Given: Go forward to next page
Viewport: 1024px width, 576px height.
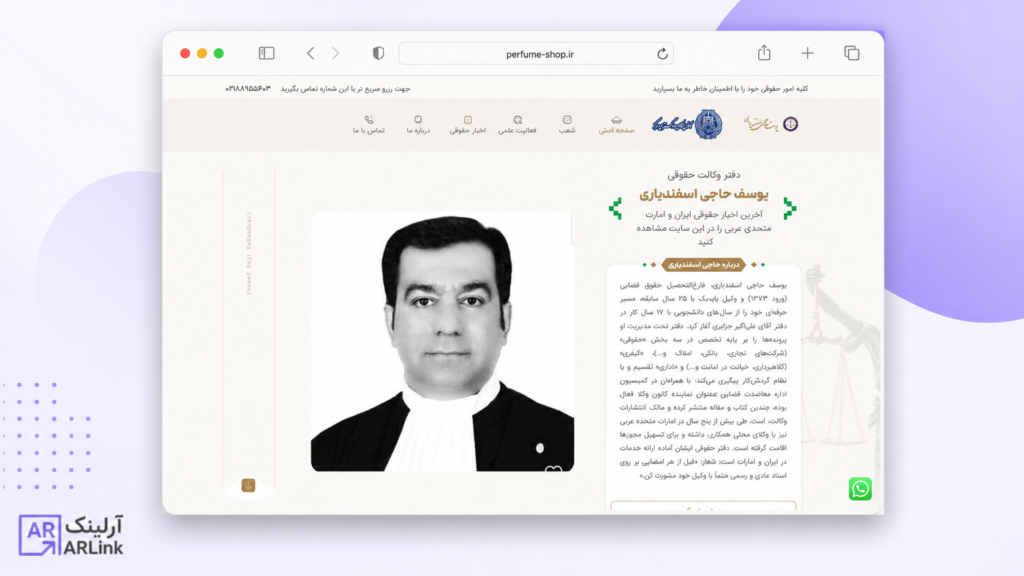Looking at the screenshot, I should click(x=336, y=54).
